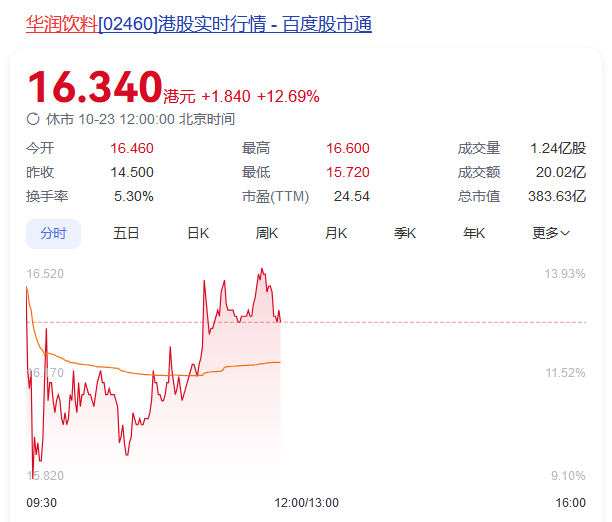Click the percent change +12.69%
Image resolution: width=612 pixels, height=522 pixels.
coord(288,96)
